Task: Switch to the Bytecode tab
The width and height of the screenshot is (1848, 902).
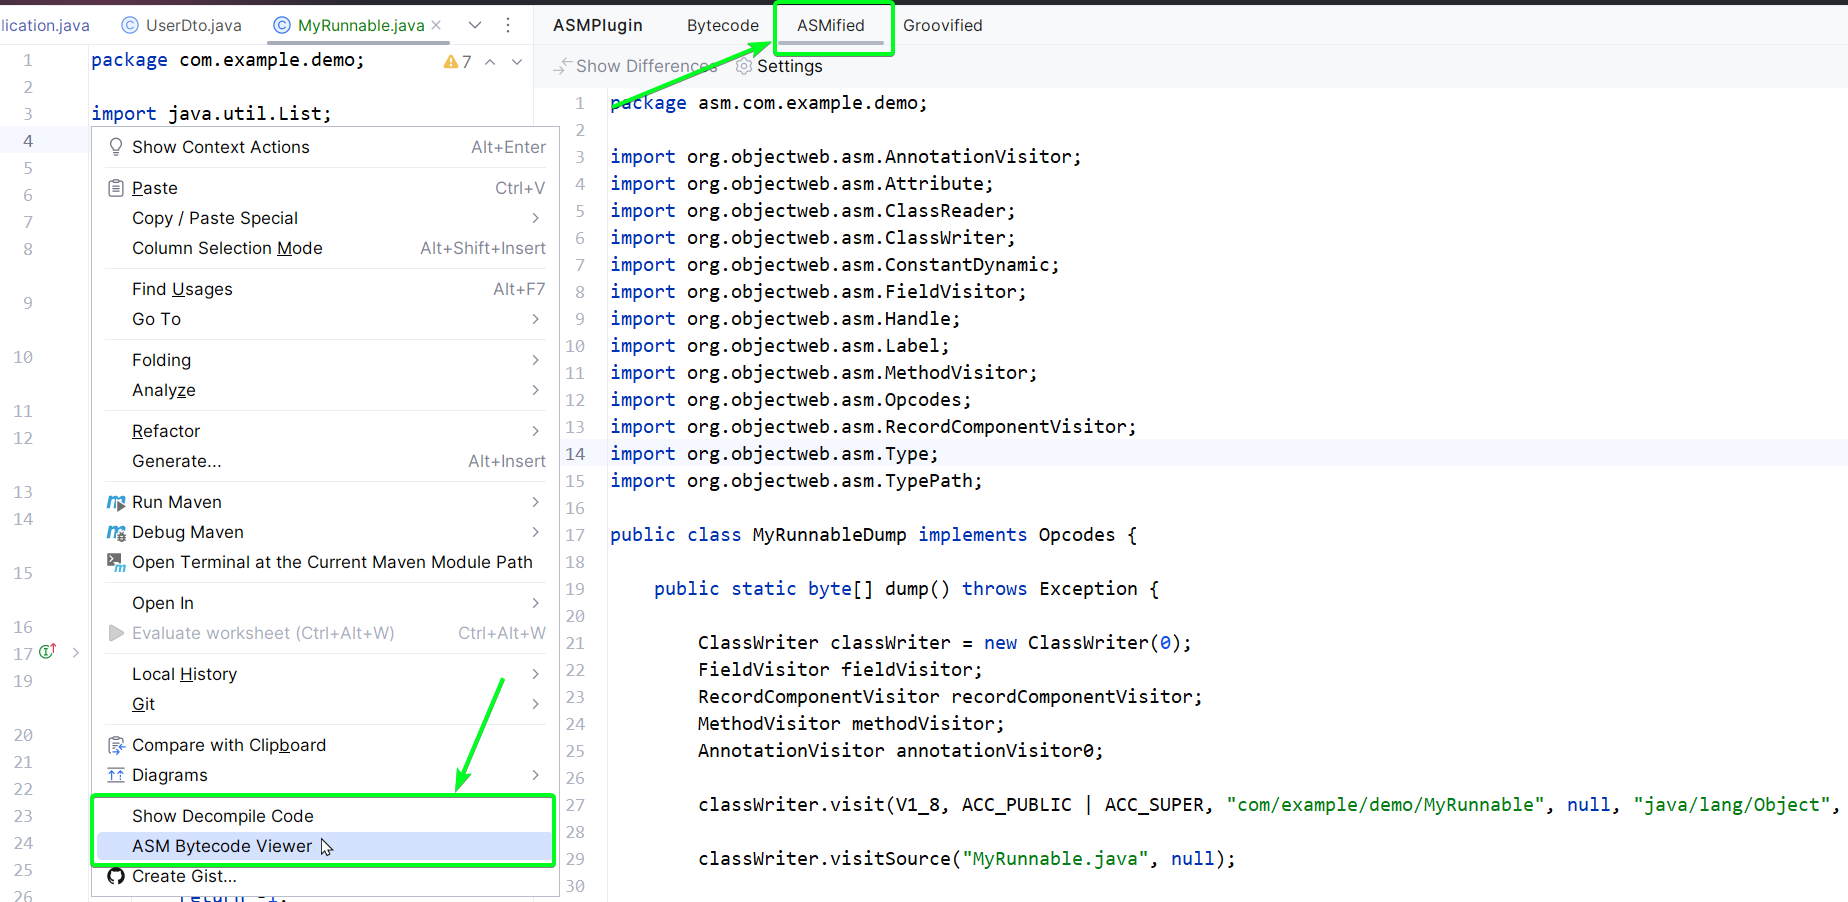Action: point(722,25)
